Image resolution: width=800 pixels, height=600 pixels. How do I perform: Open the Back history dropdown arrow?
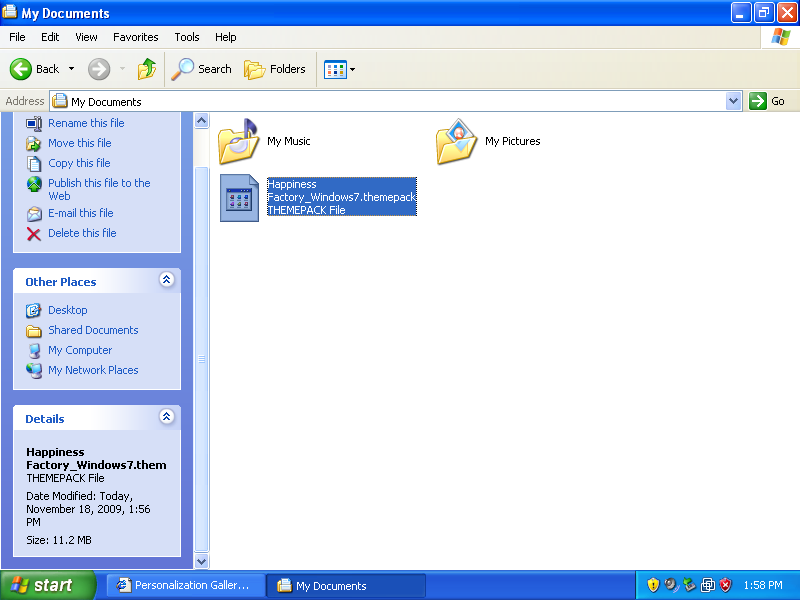tap(71, 69)
